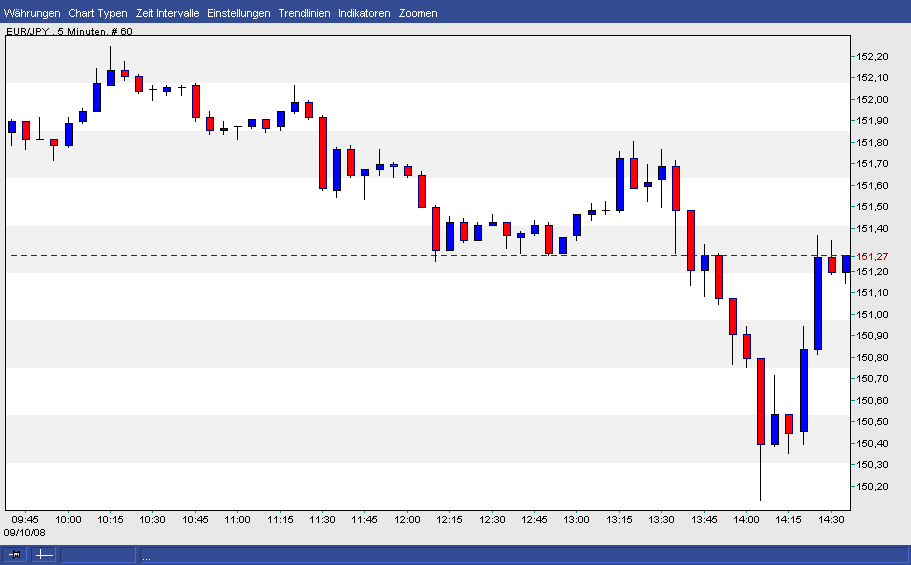
Task: Click the 09:45 time axis label
Action: (x=25, y=520)
